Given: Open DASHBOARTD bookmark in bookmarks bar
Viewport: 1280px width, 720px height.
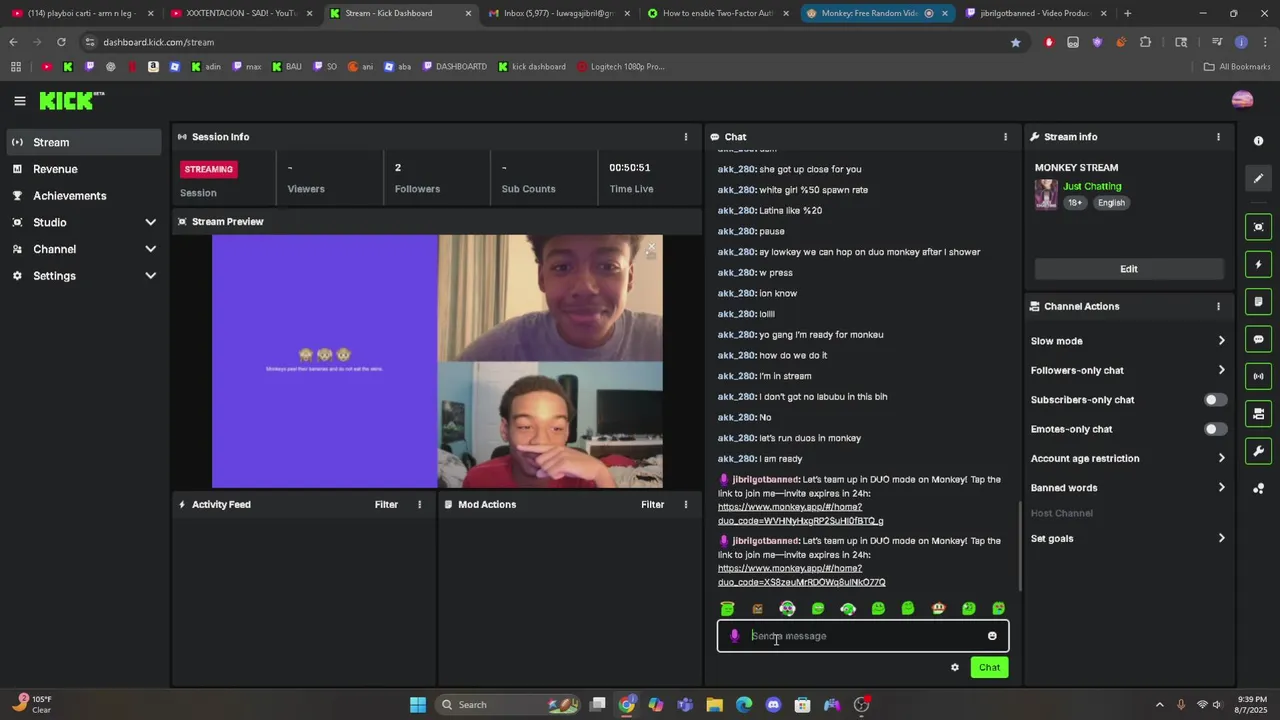Looking at the screenshot, I should click(455, 67).
